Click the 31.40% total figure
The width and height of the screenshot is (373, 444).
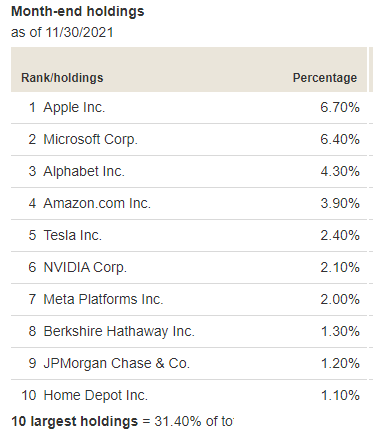click(x=178, y=421)
